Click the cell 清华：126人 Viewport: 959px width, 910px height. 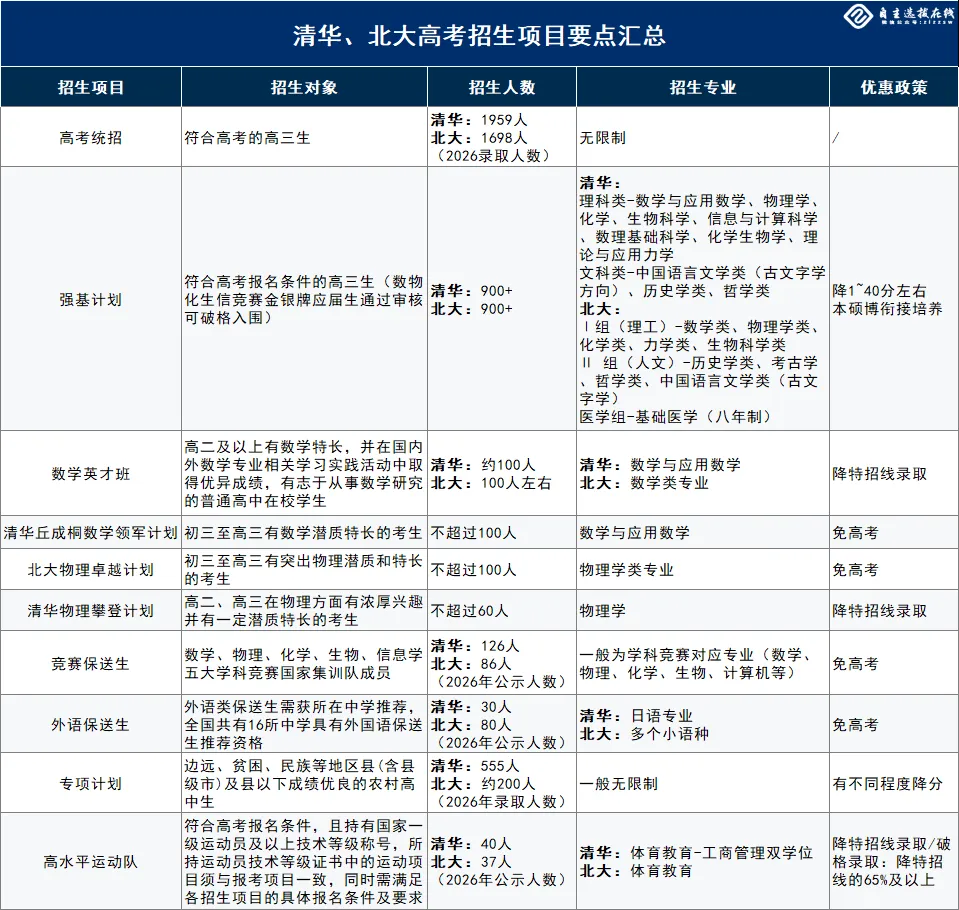pos(502,663)
